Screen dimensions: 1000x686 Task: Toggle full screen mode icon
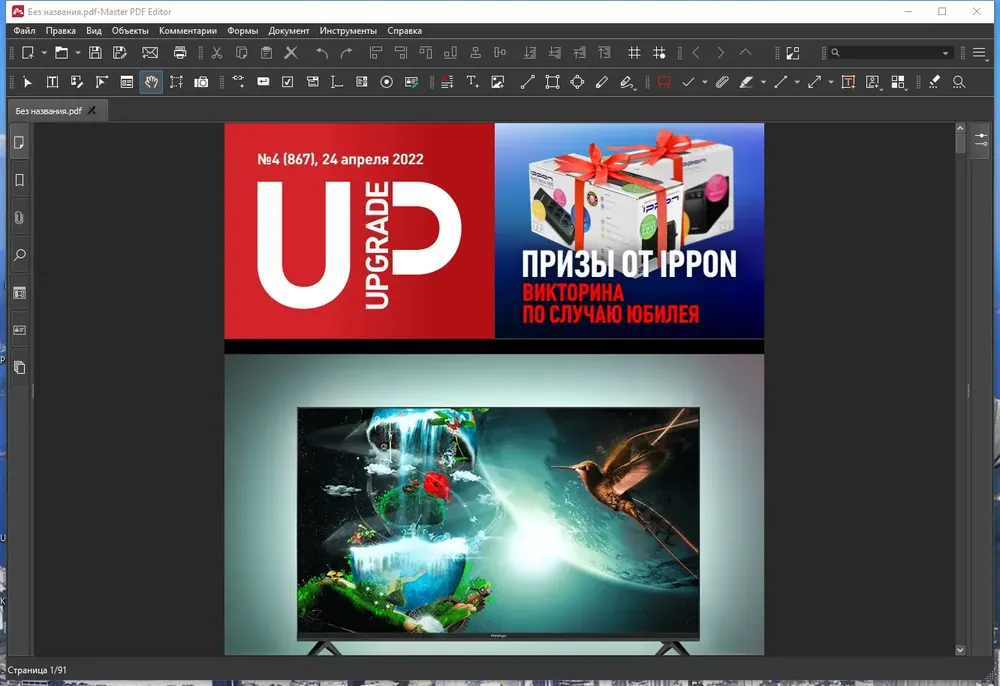793,53
